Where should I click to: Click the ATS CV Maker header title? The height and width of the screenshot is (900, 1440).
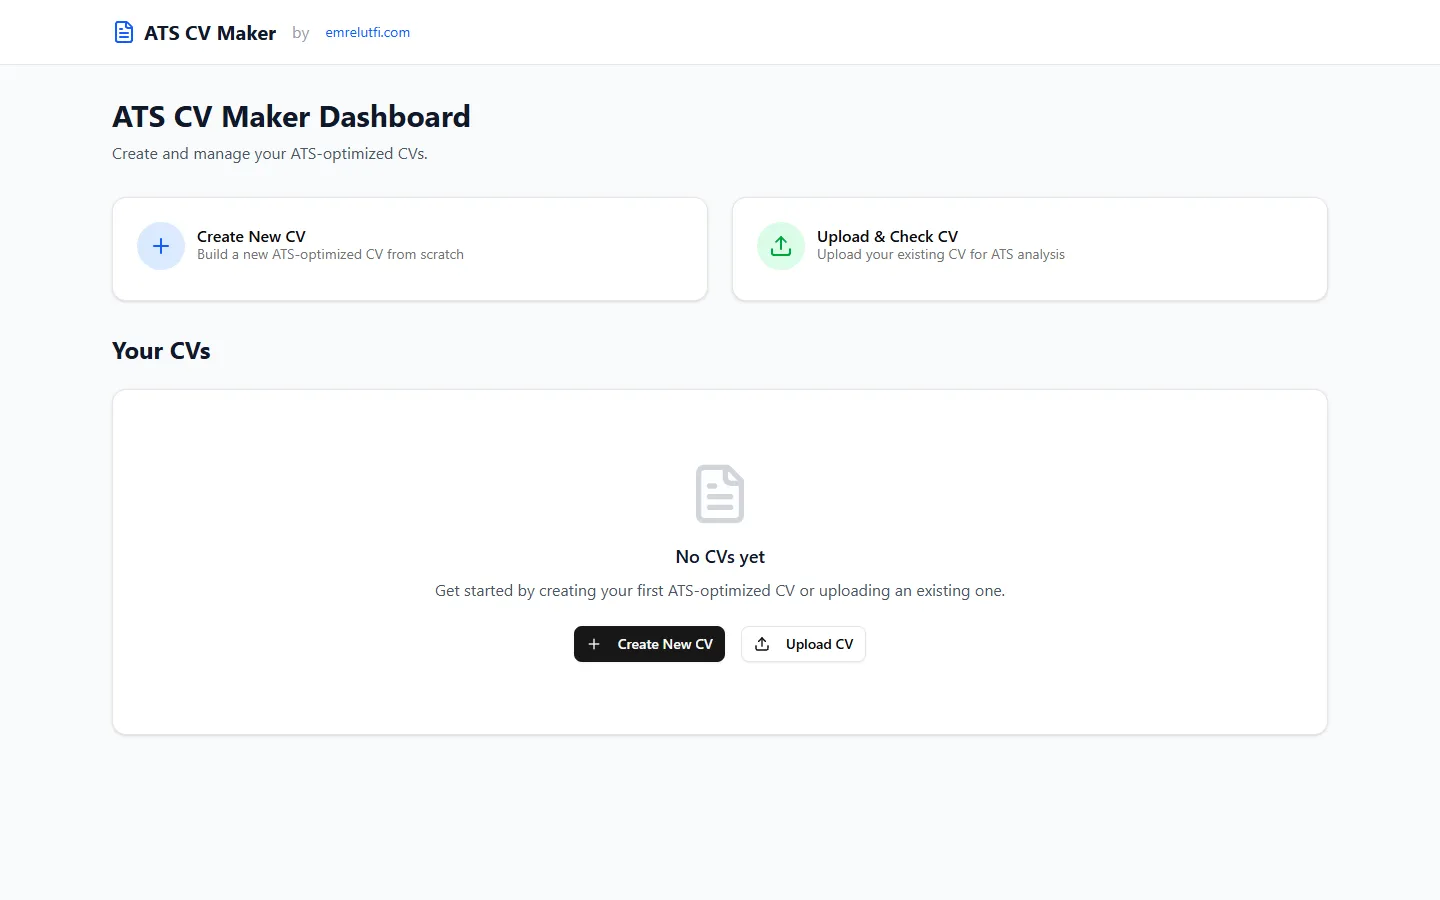click(210, 33)
